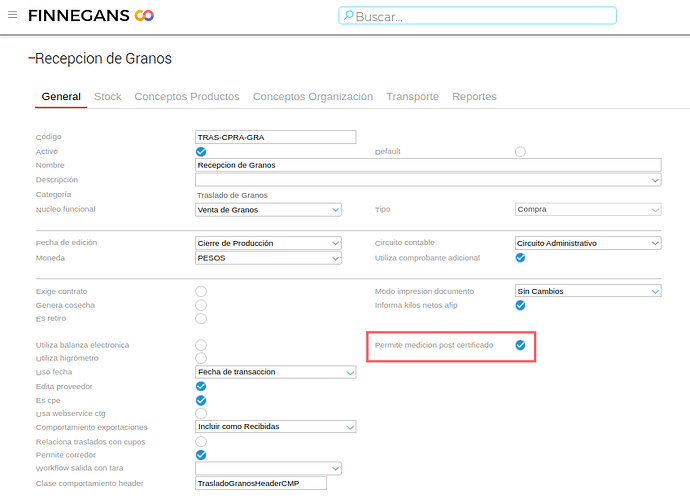Open the hamburger menu icon
Viewport: 690px width, 498px height.
pyautogui.click(x=12, y=15)
